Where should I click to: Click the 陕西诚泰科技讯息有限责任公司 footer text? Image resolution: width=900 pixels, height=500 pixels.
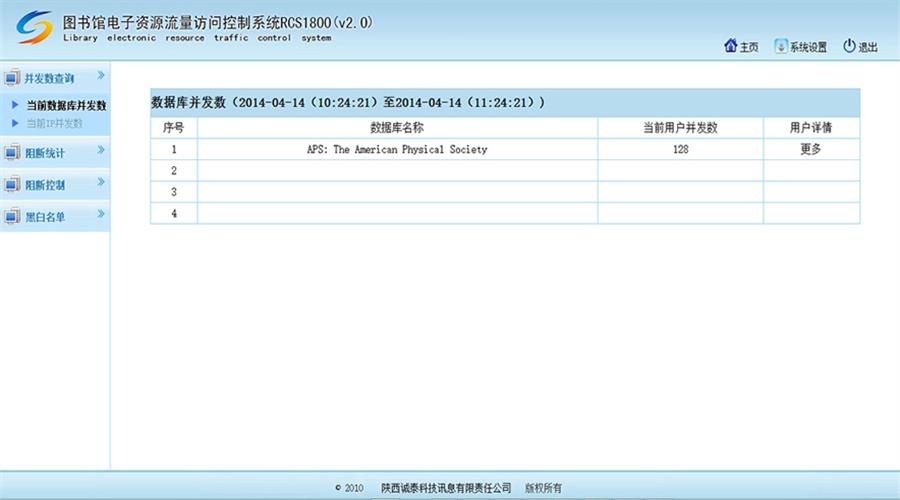tap(446, 488)
